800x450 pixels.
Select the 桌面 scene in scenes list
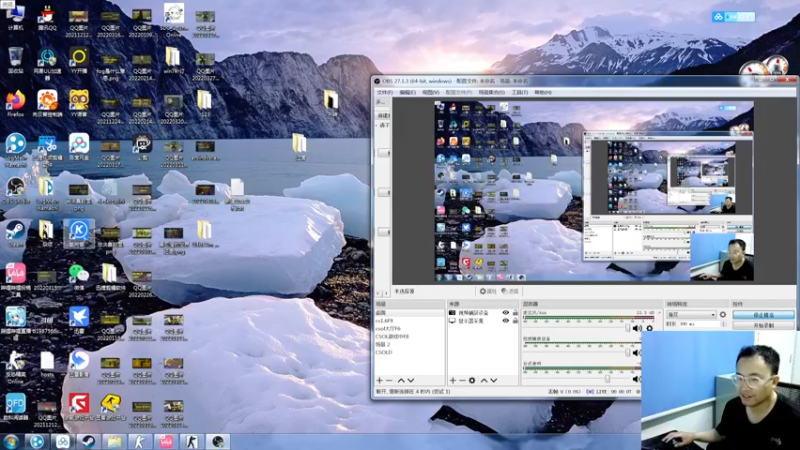click(409, 313)
